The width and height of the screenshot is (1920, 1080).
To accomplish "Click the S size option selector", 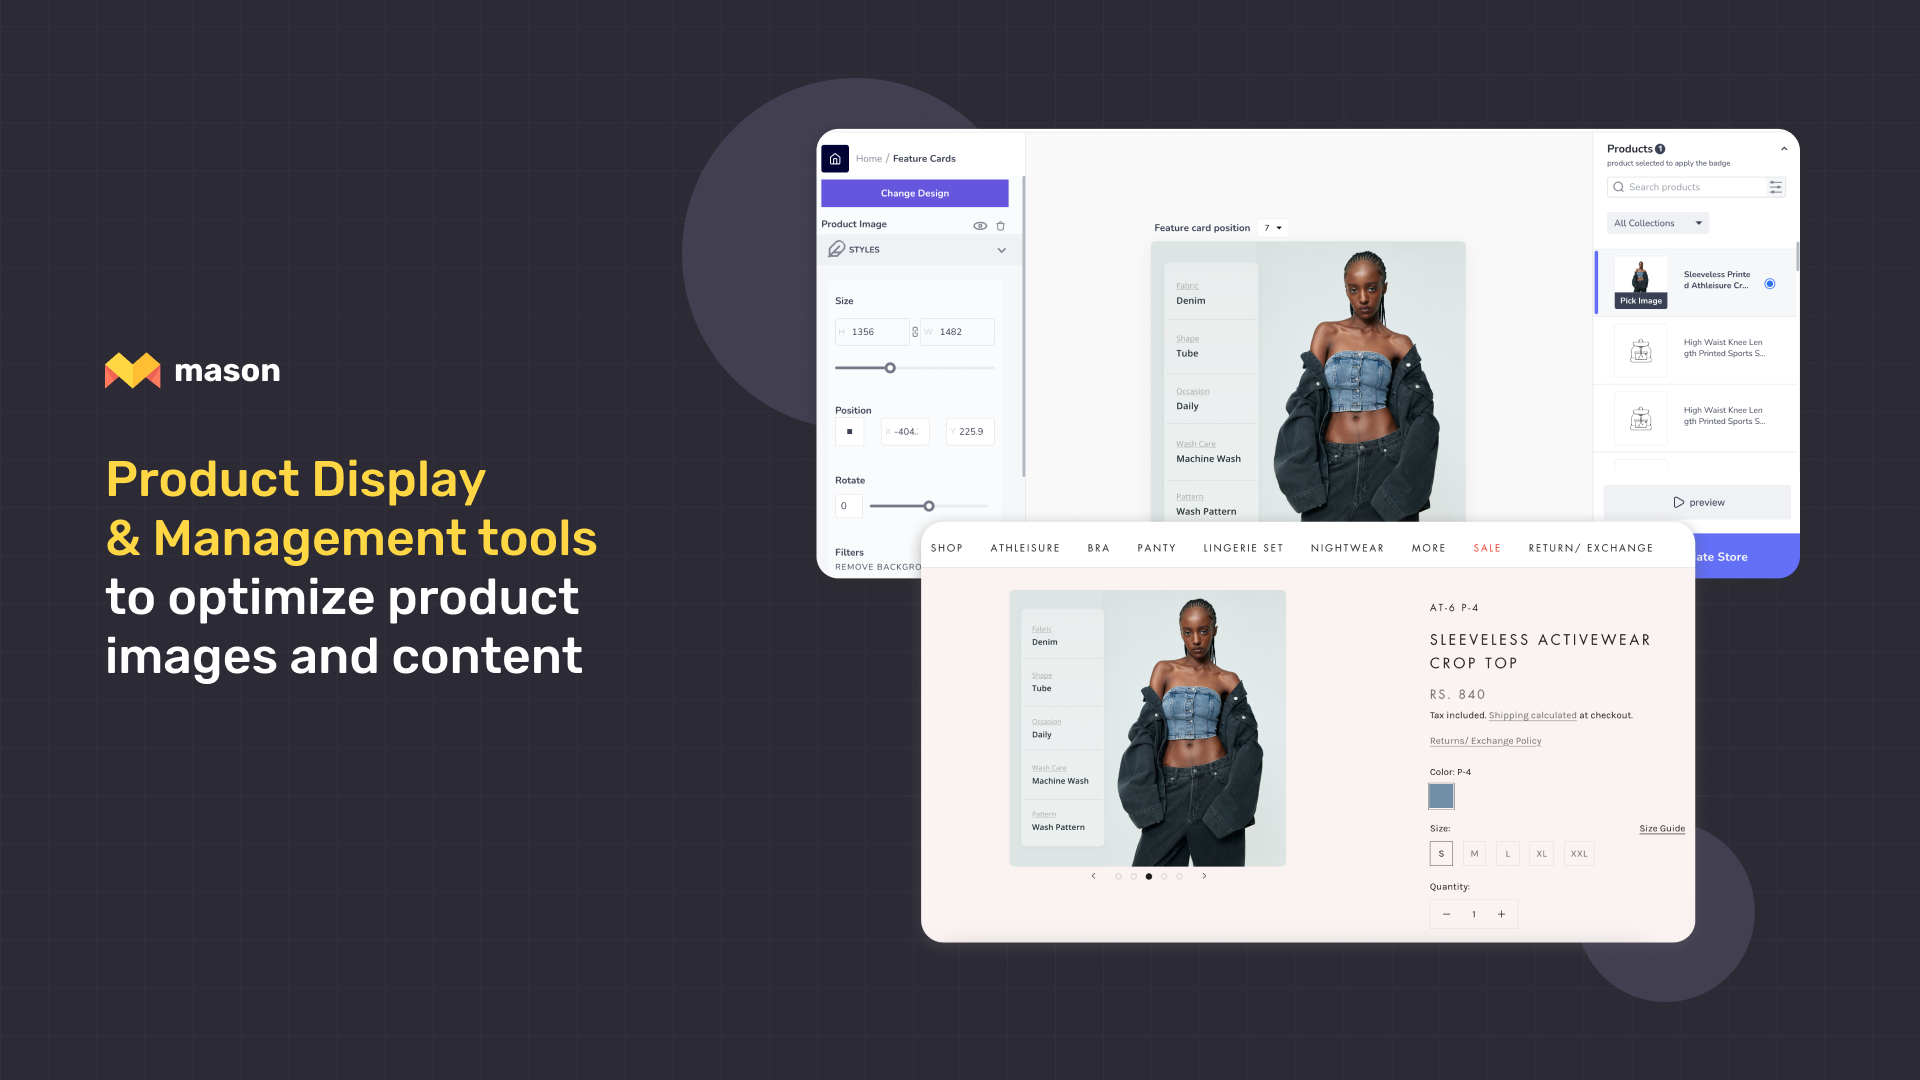I will pos(1441,855).
